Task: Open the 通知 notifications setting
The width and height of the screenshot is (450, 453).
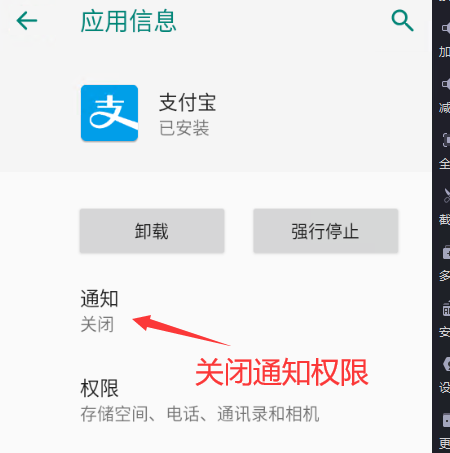Action: 216,311
